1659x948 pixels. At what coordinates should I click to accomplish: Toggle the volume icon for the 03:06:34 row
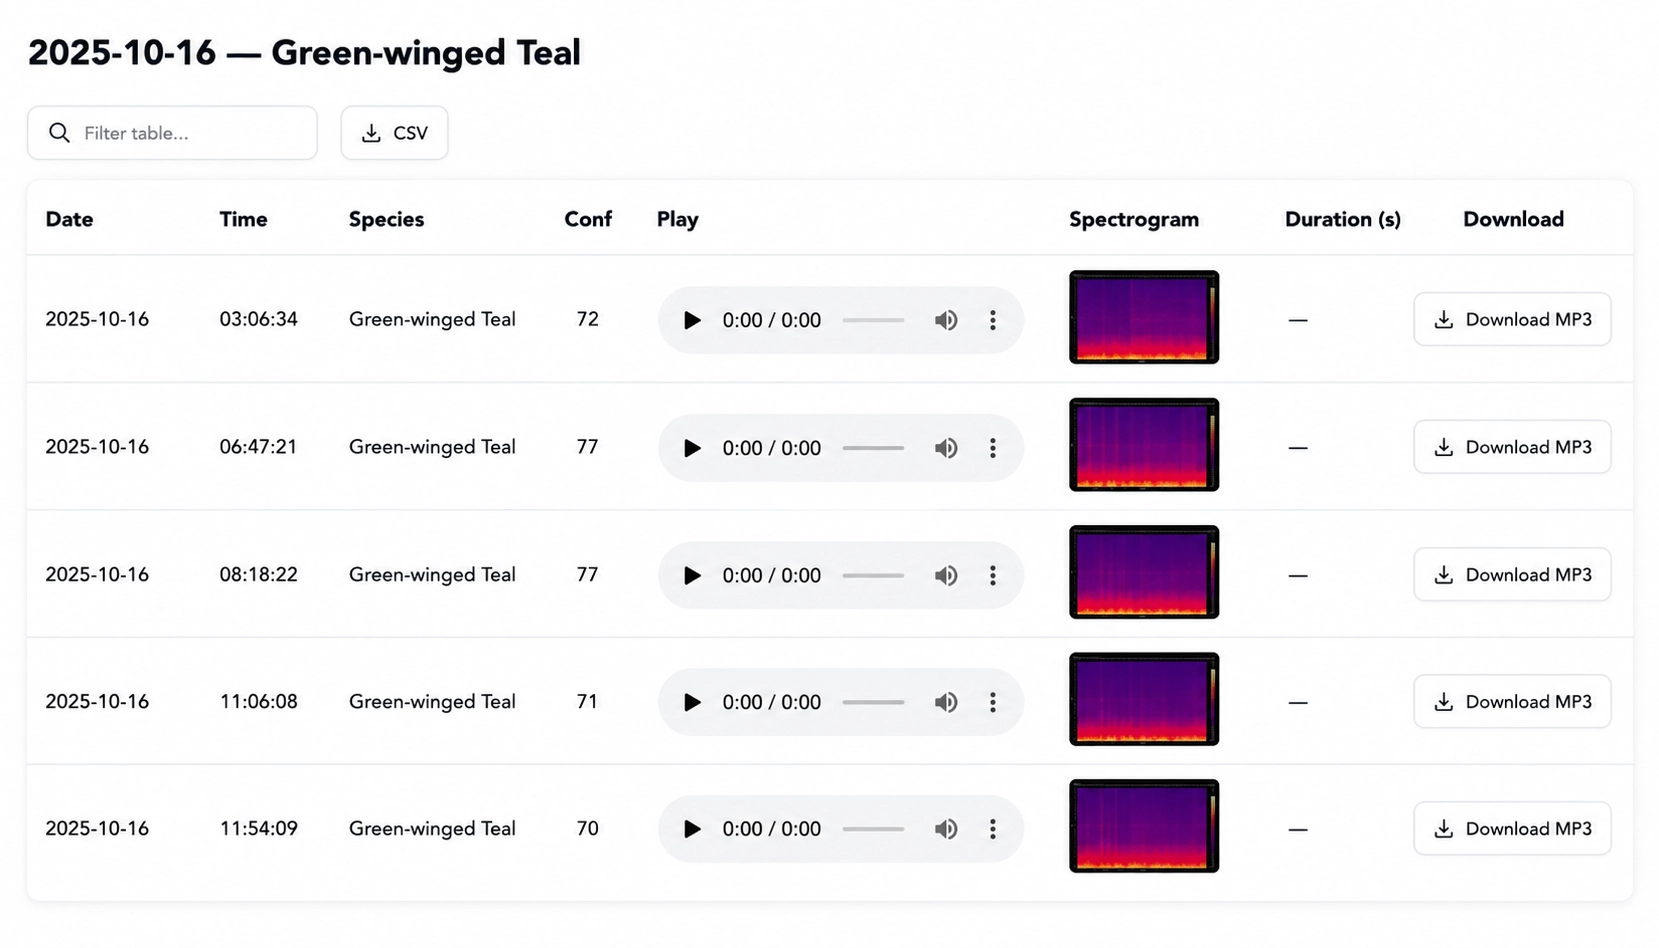tap(946, 320)
